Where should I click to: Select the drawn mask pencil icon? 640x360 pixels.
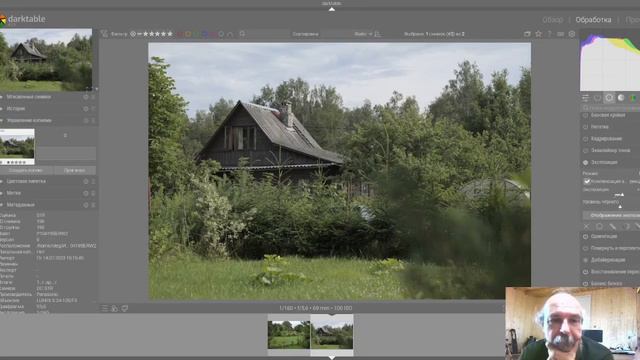pyautogui.click(x=612, y=226)
